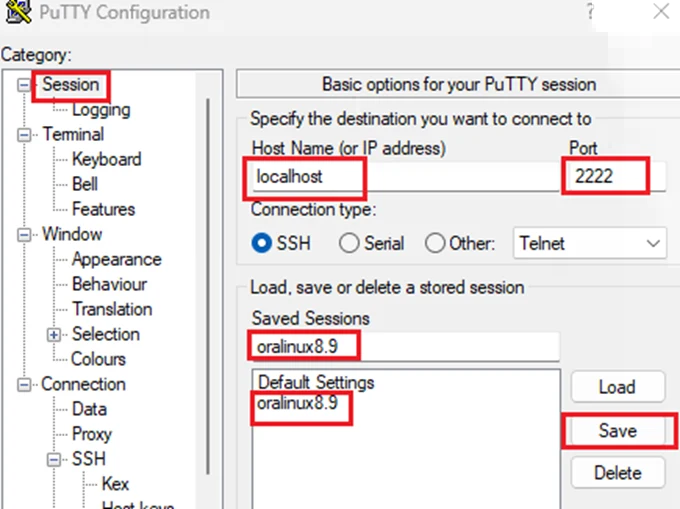Click the PuTTY icon in title bar
Viewport: 680px width, 509px height.
point(18,12)
